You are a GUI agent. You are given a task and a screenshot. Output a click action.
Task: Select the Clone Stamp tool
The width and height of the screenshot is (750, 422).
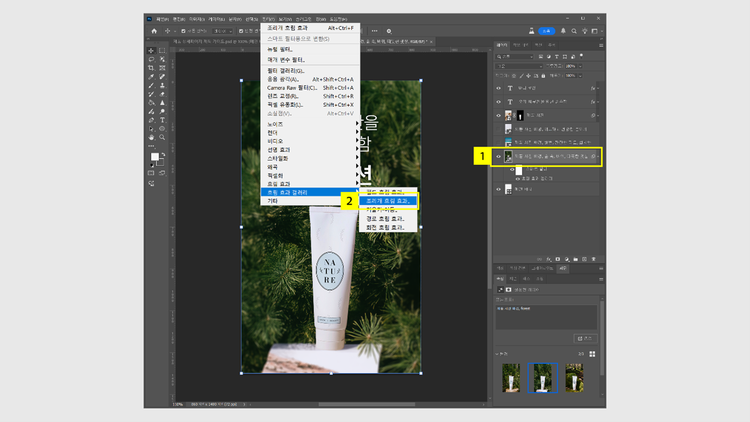(x=162, y=85)
